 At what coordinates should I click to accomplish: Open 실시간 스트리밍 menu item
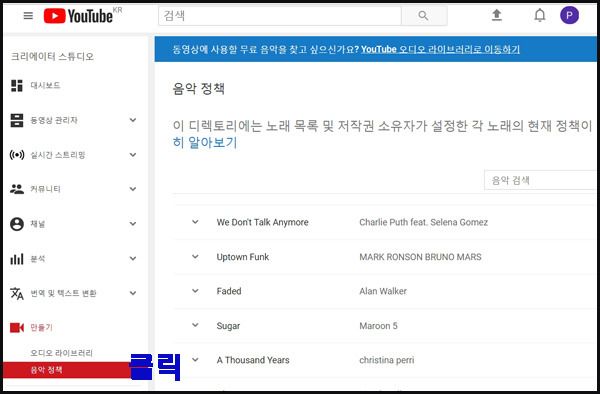58,155
